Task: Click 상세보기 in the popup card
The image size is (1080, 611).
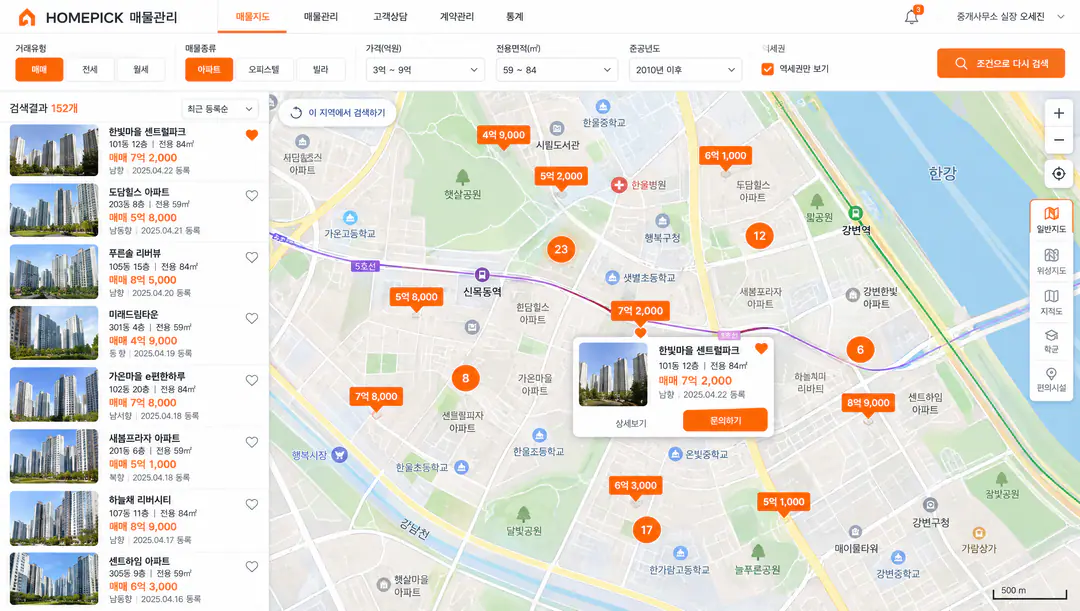Action: 630,423
